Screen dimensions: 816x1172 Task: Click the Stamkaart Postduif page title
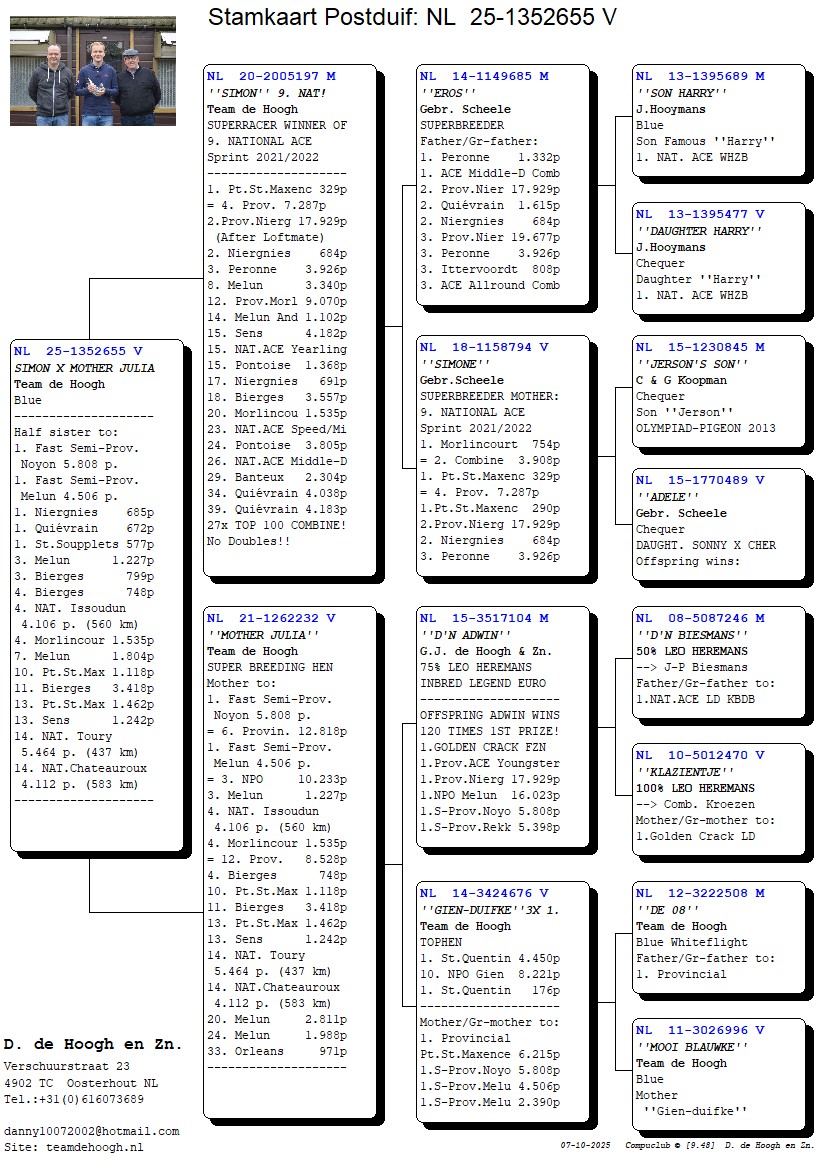click(x=412, y=17)
